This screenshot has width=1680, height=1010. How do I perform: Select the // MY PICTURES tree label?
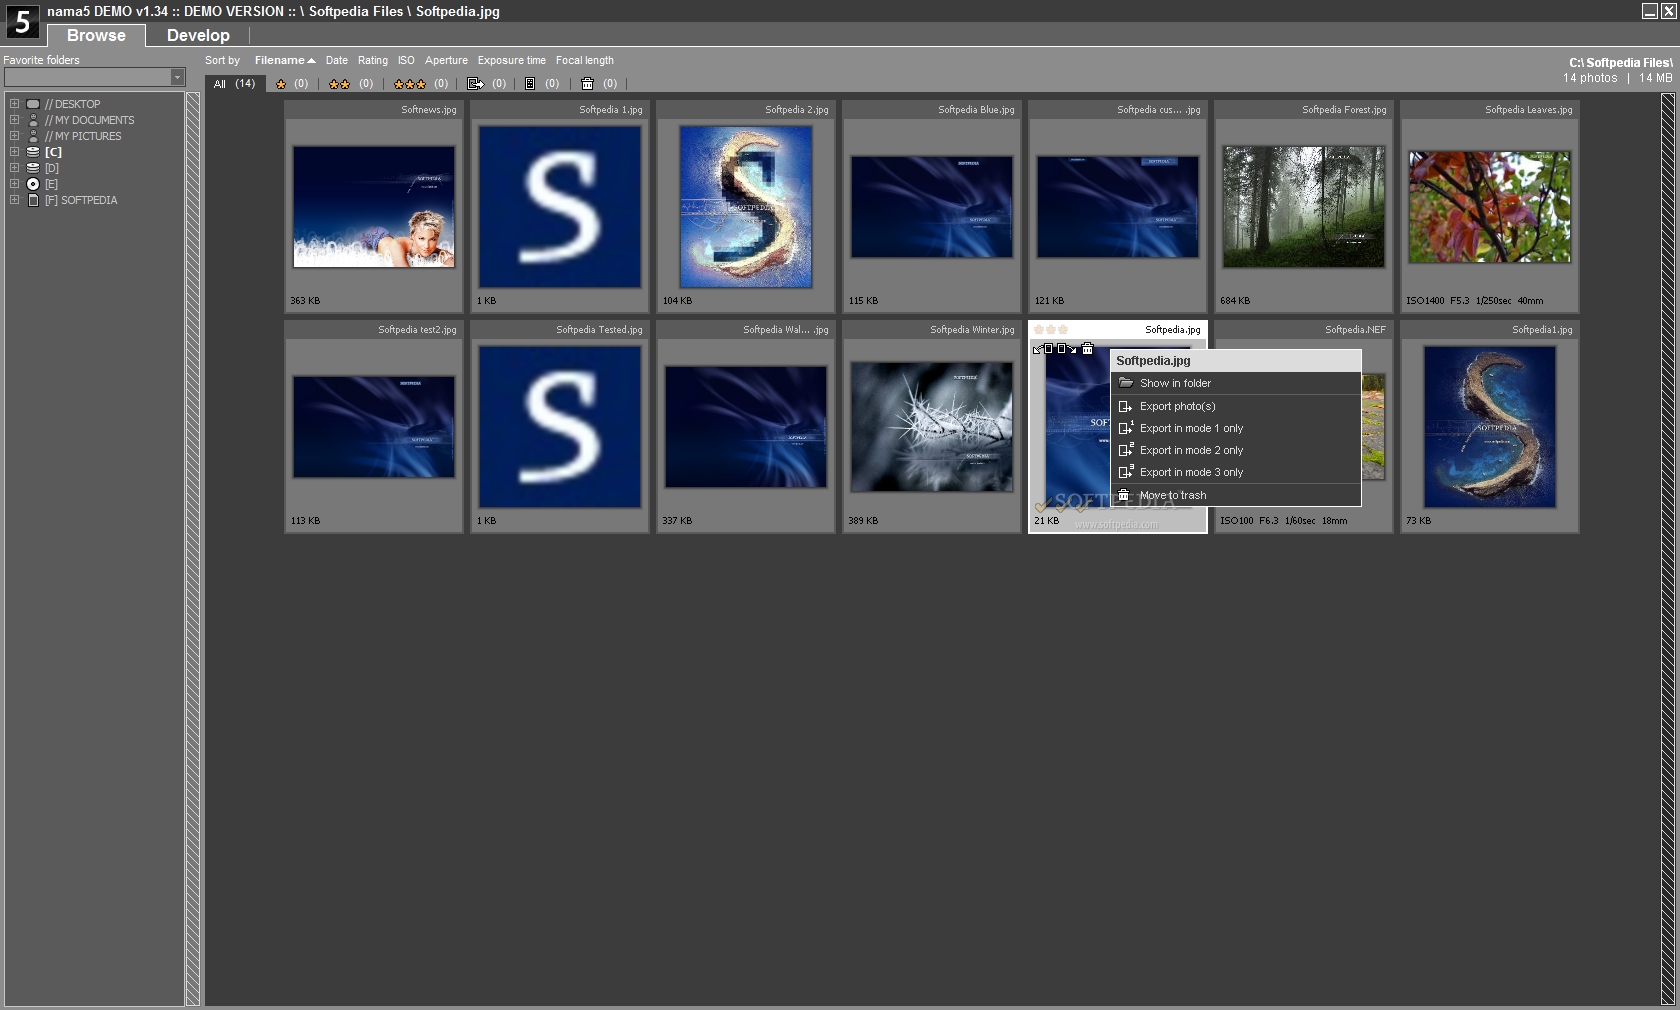pos(83,136)
